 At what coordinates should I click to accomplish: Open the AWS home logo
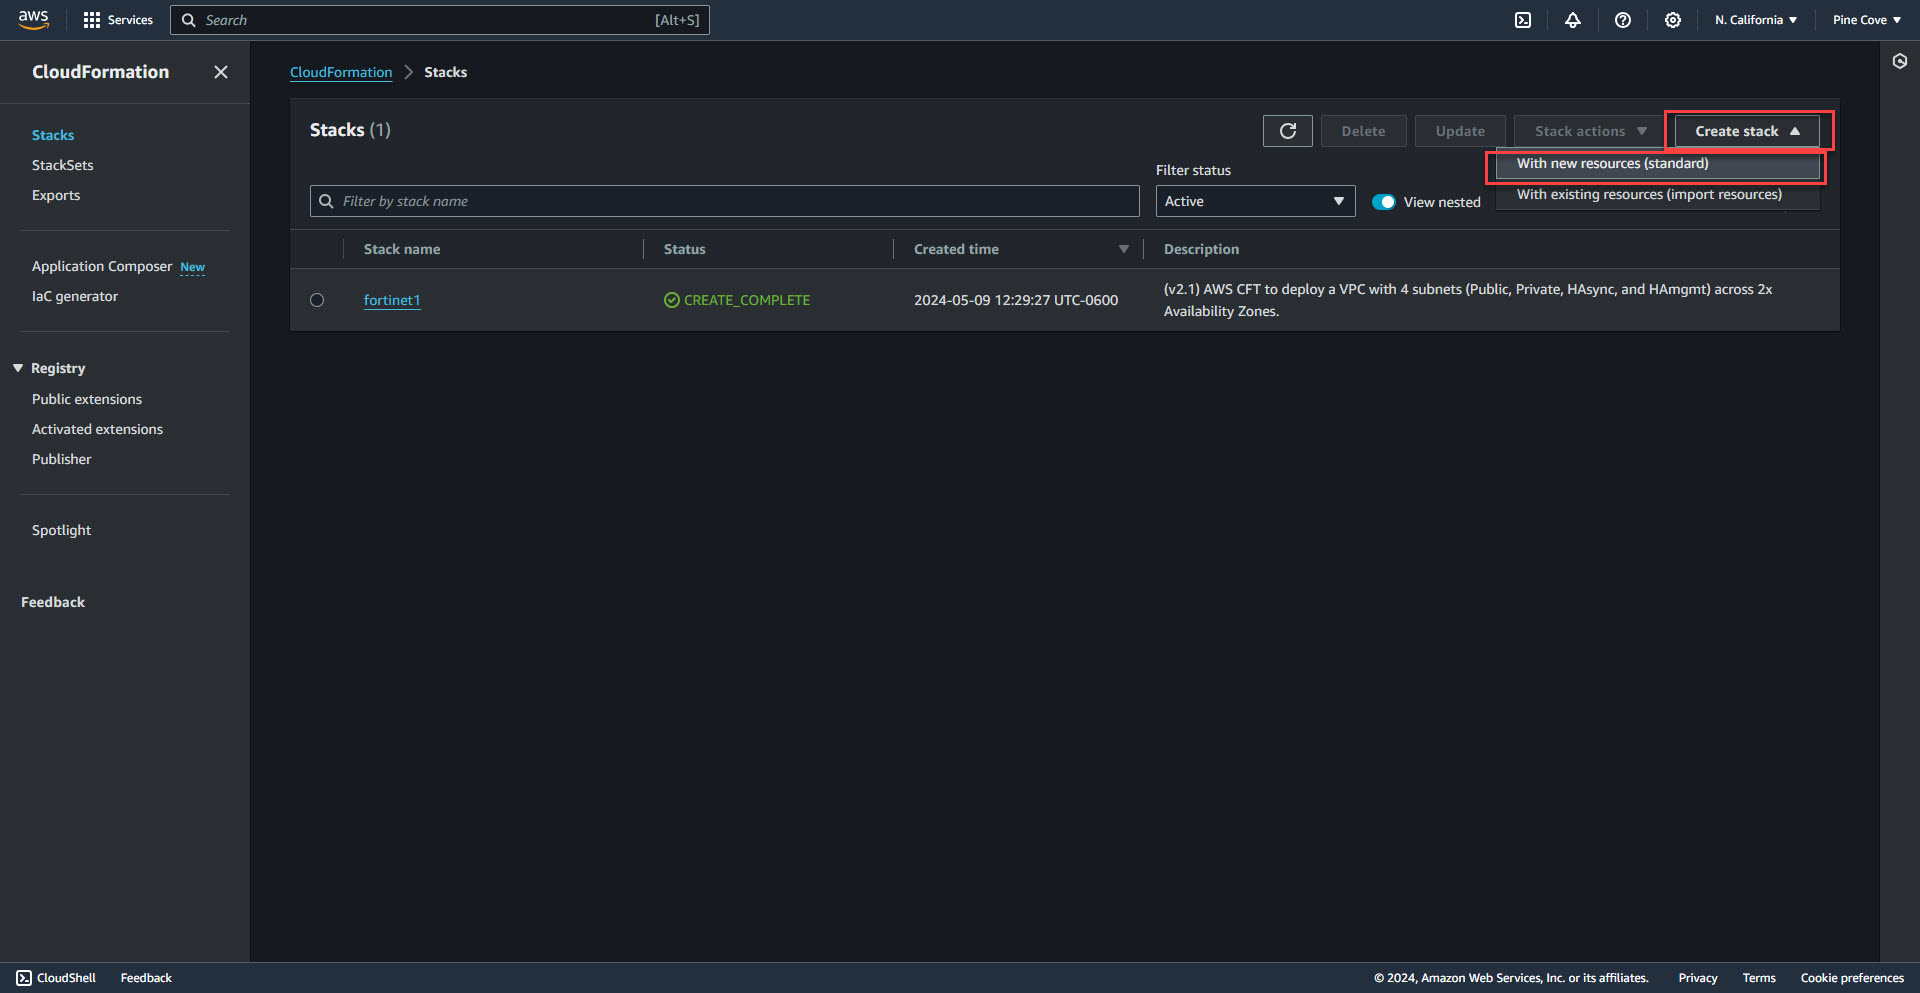33,20
